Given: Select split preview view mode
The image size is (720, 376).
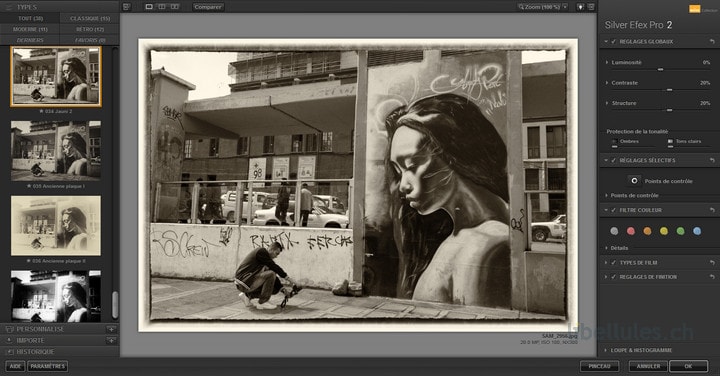Looking at the screenshot, I should coord(162,7).
